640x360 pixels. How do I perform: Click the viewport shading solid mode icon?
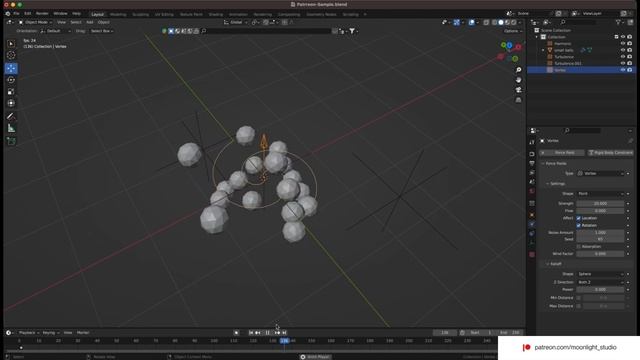(x=501, y=22)
